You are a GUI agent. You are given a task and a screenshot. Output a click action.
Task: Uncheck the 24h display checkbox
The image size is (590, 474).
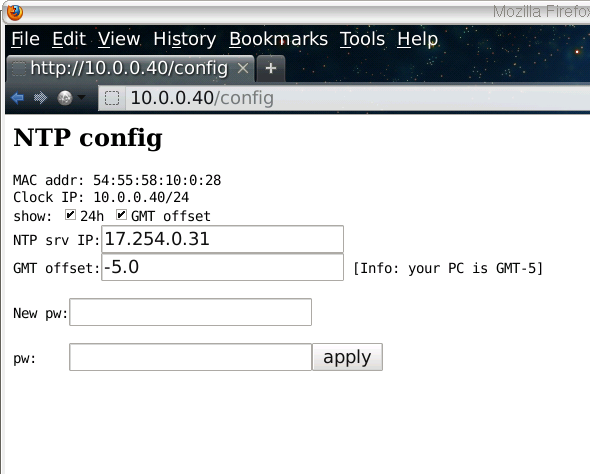coord(70,215)
